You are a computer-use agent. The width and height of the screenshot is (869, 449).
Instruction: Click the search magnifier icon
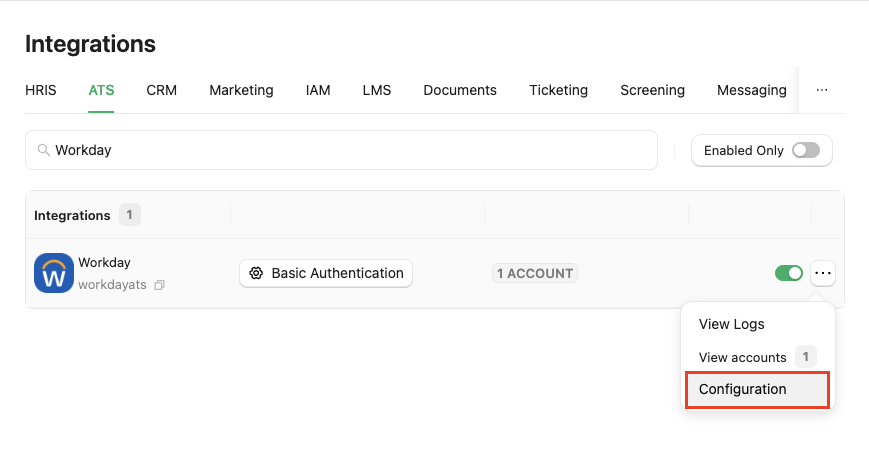point(43,150)
